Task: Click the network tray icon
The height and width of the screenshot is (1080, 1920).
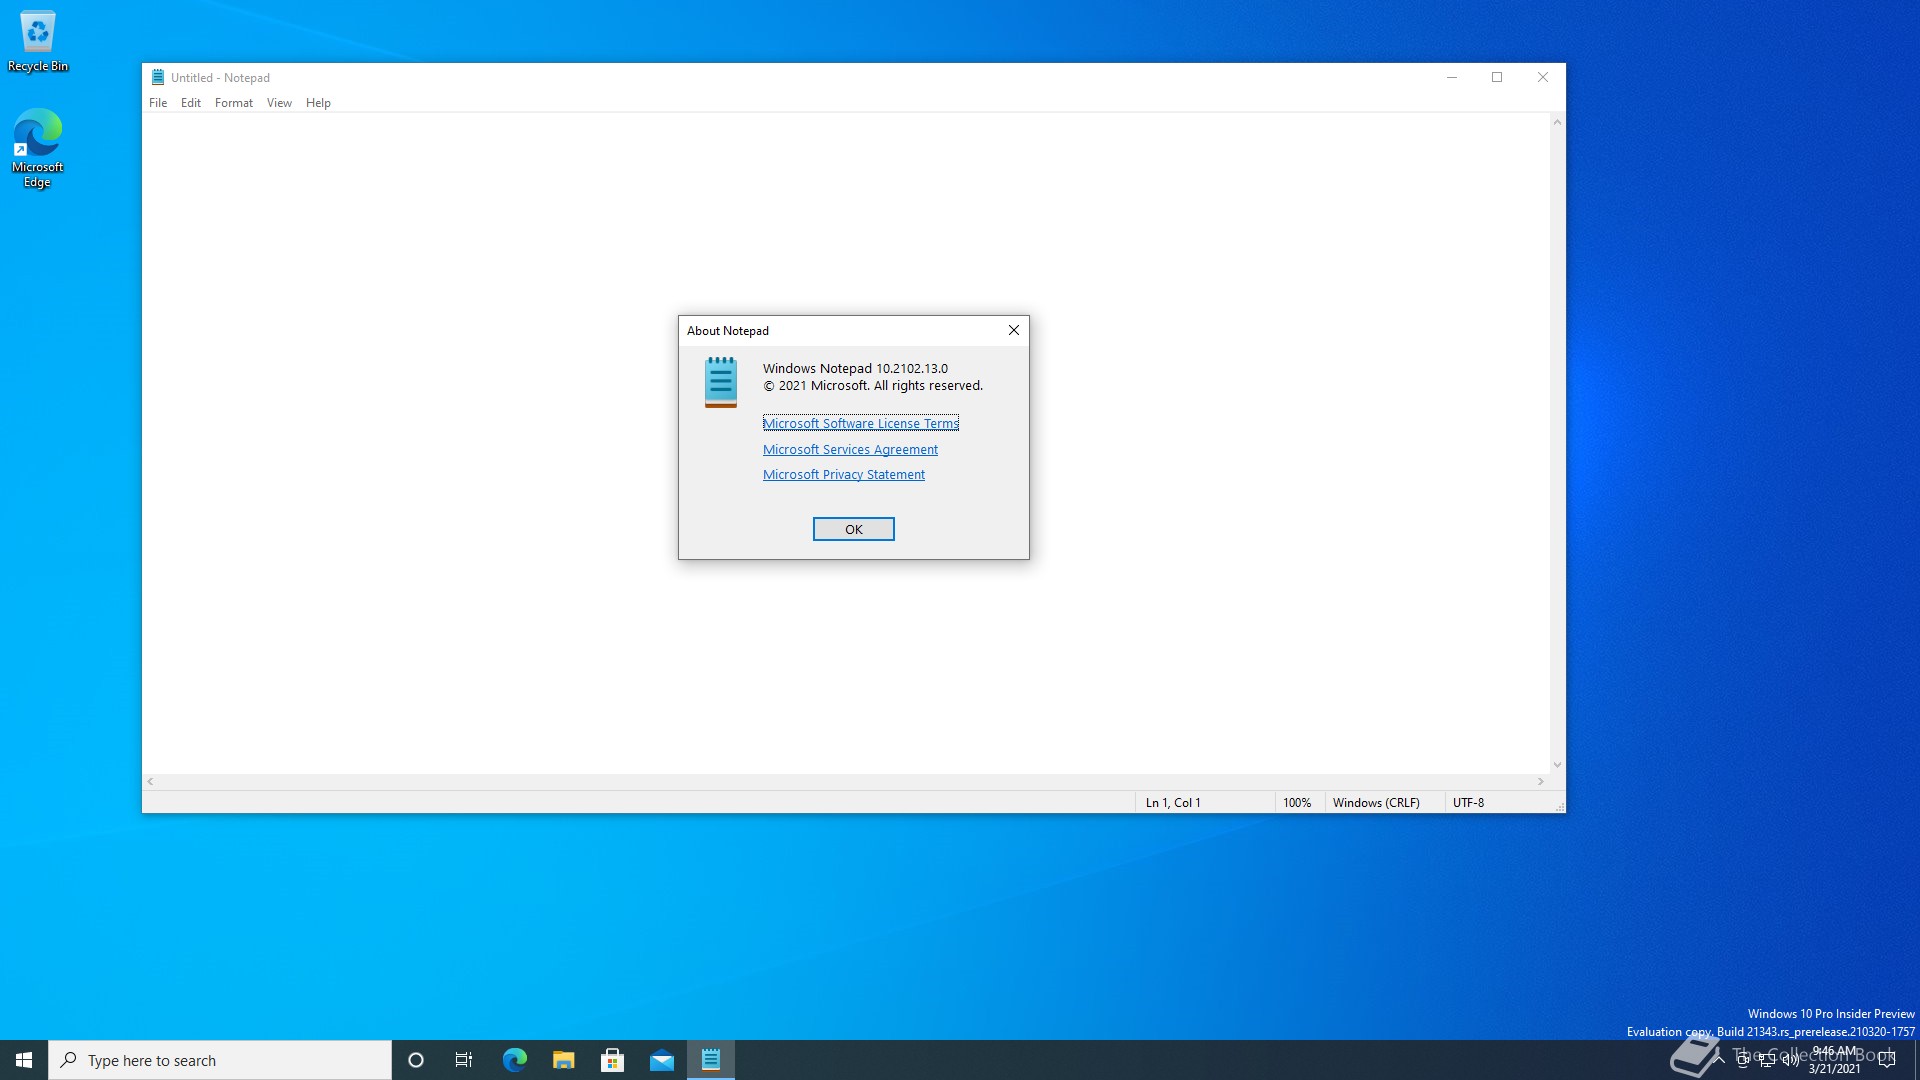Action: click(x=1767, y=1060)
